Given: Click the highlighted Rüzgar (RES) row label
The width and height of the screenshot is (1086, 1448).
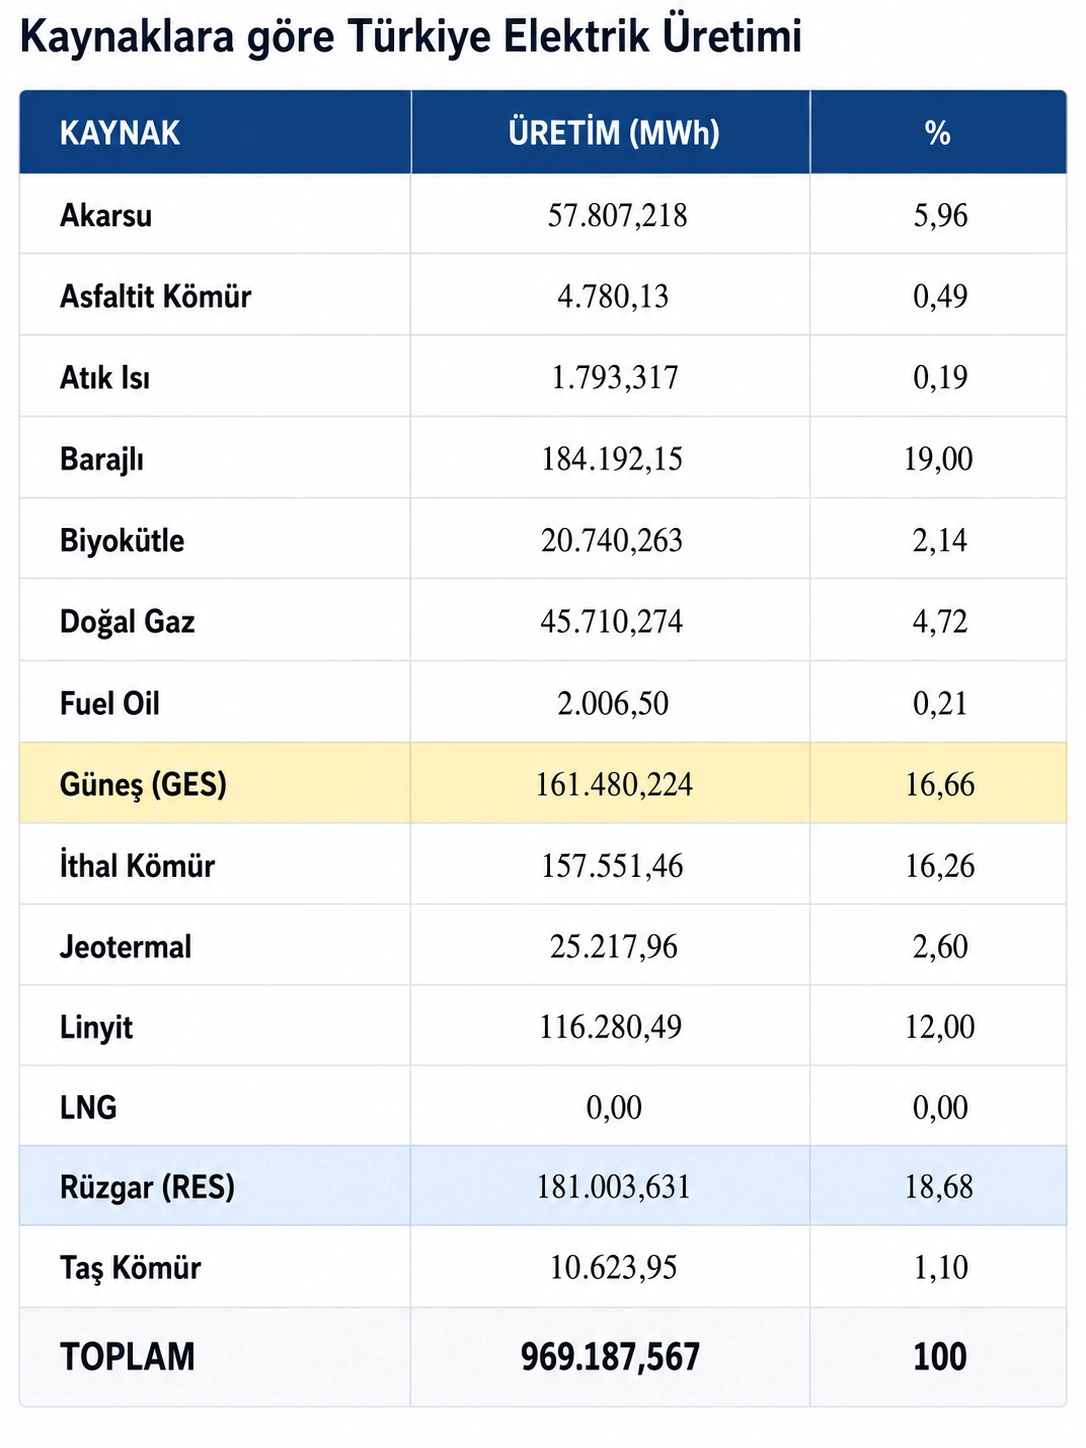Looking at the screenshot, I should tap(147, 1187).
